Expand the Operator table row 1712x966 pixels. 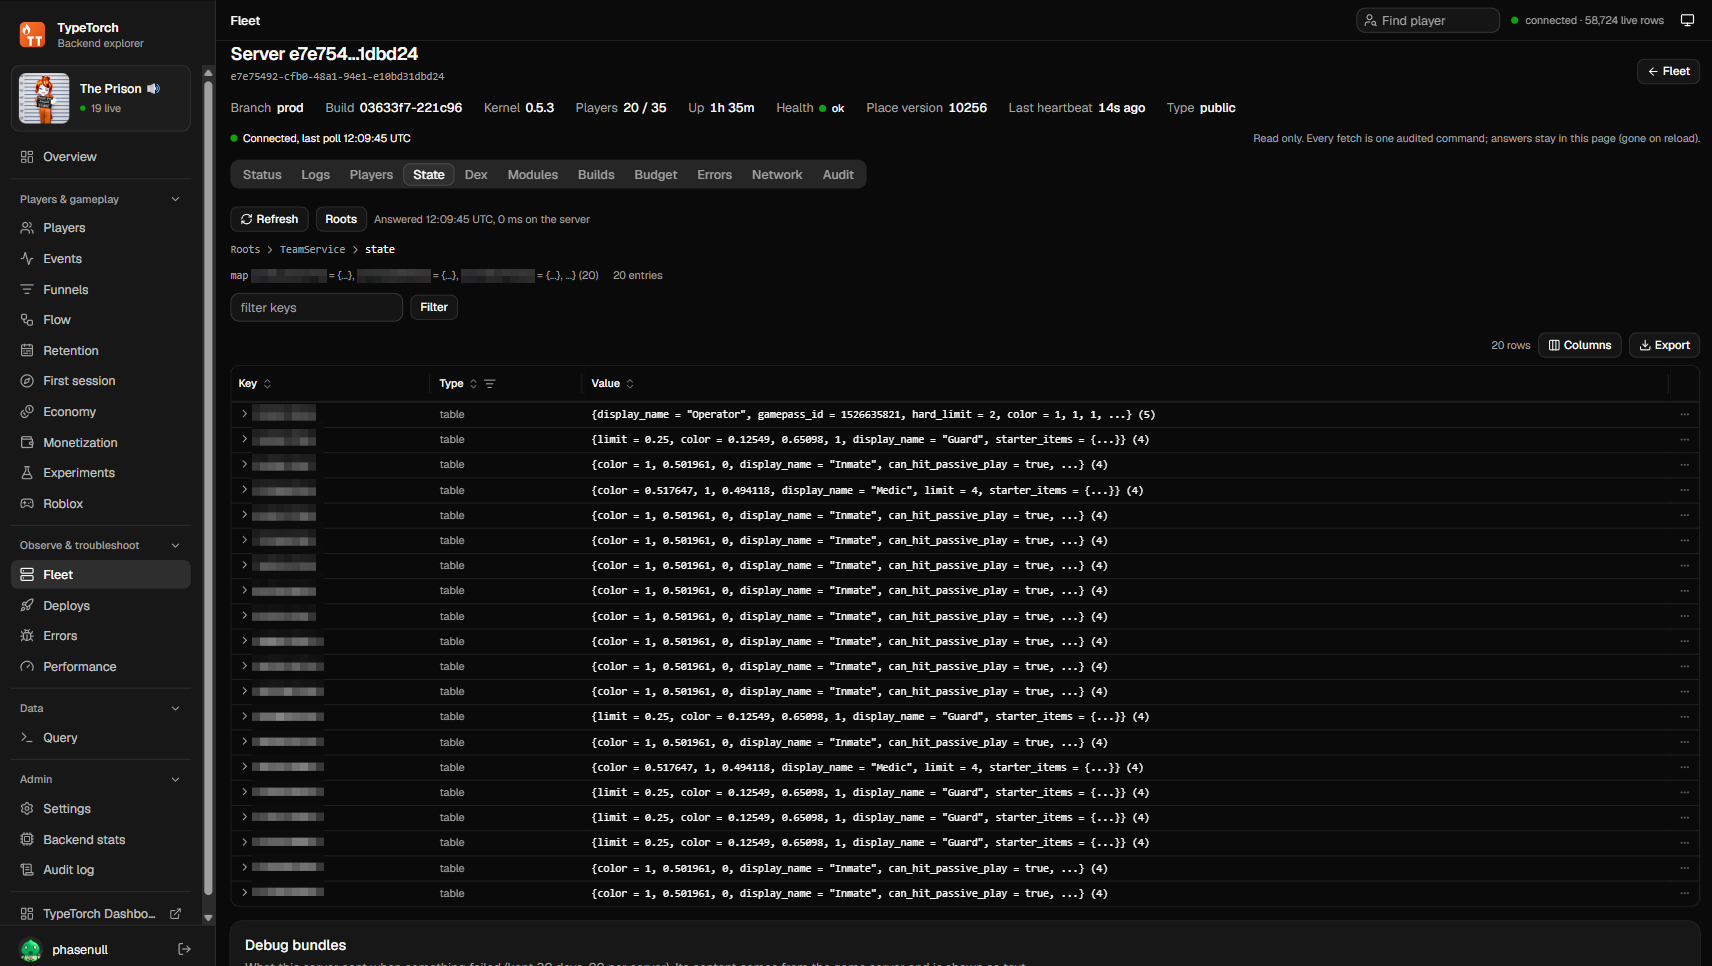tap(244, 414)
